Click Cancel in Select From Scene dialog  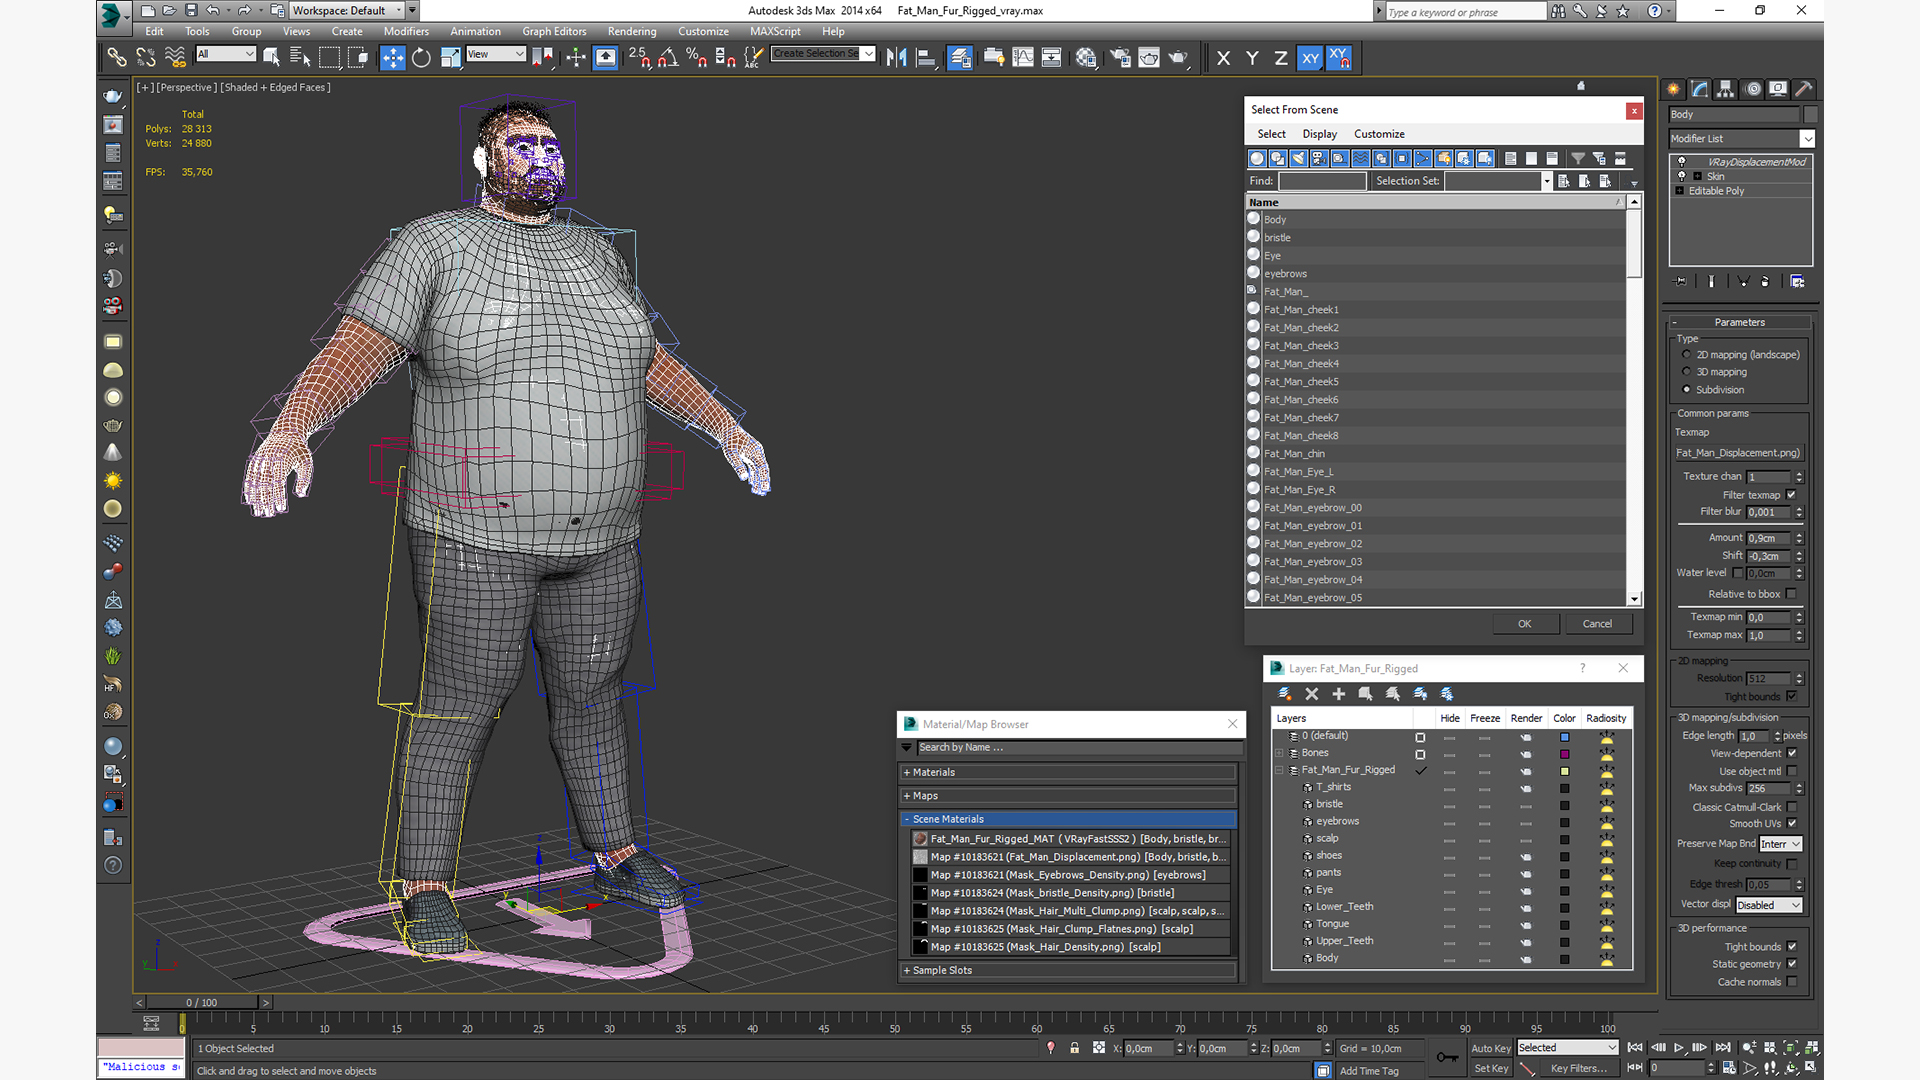1597,622
